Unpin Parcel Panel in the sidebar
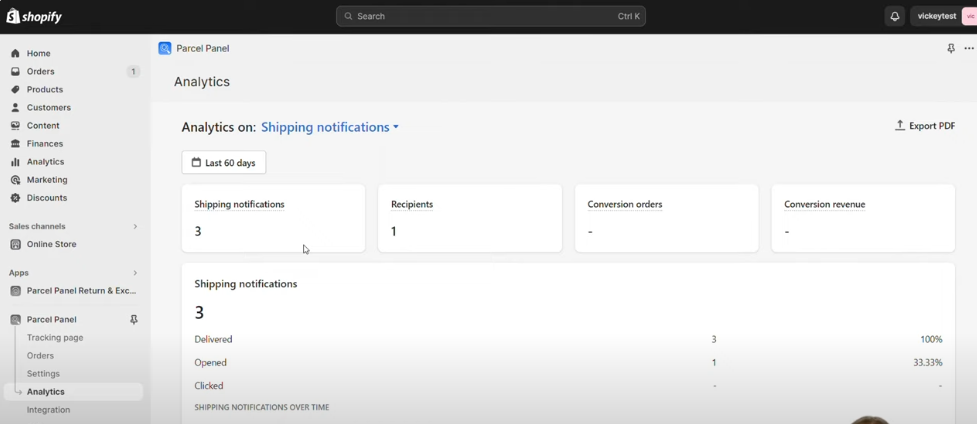The height and width of the screenshot is (424, 977). pyautogui.click(x=133, y=320)
